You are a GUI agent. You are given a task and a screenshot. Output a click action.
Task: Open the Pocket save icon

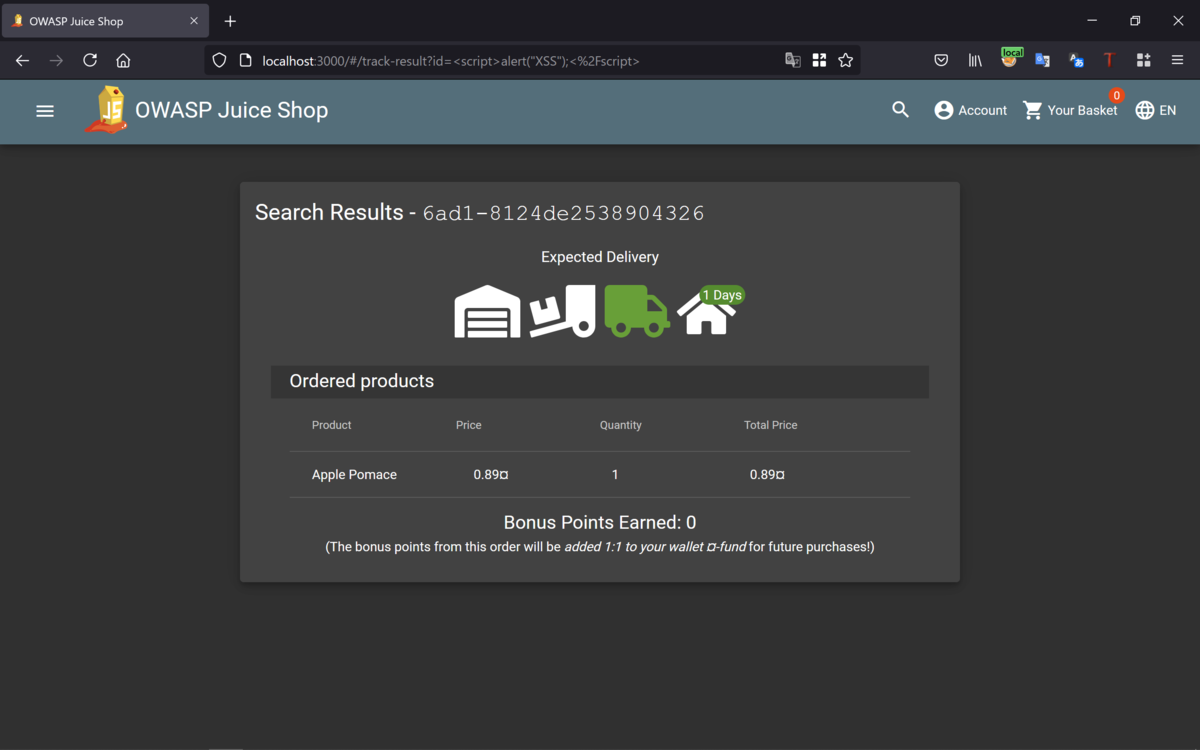[941, 60]
